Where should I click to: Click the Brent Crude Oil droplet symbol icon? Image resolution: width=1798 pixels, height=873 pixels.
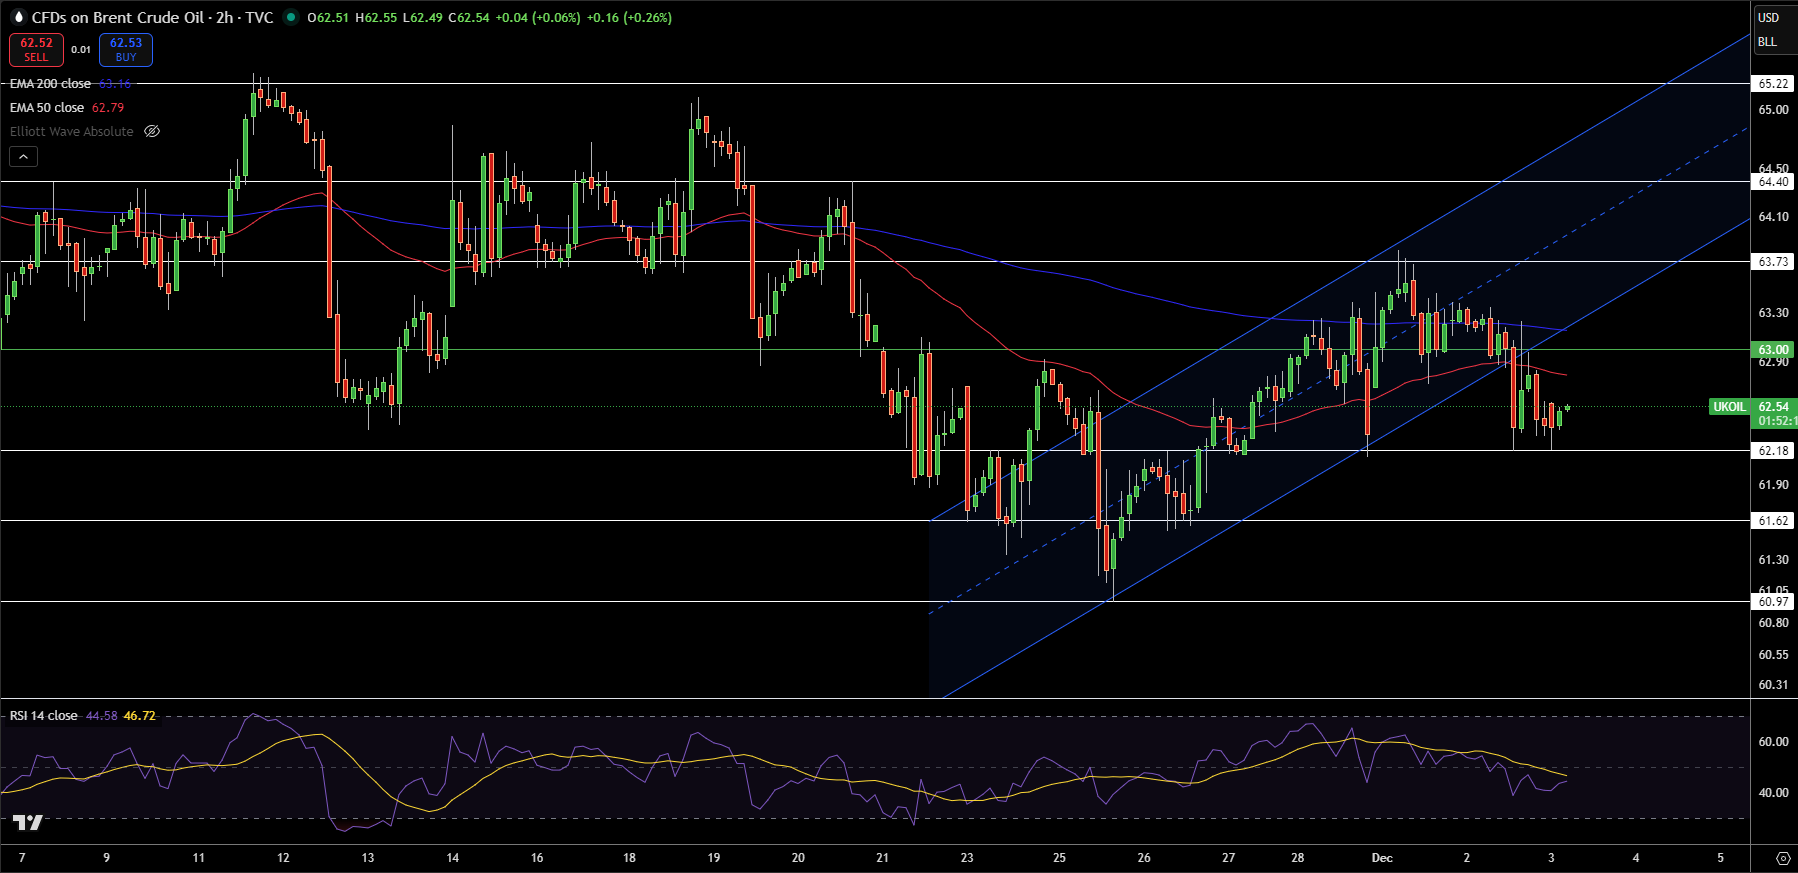(17, 17)
